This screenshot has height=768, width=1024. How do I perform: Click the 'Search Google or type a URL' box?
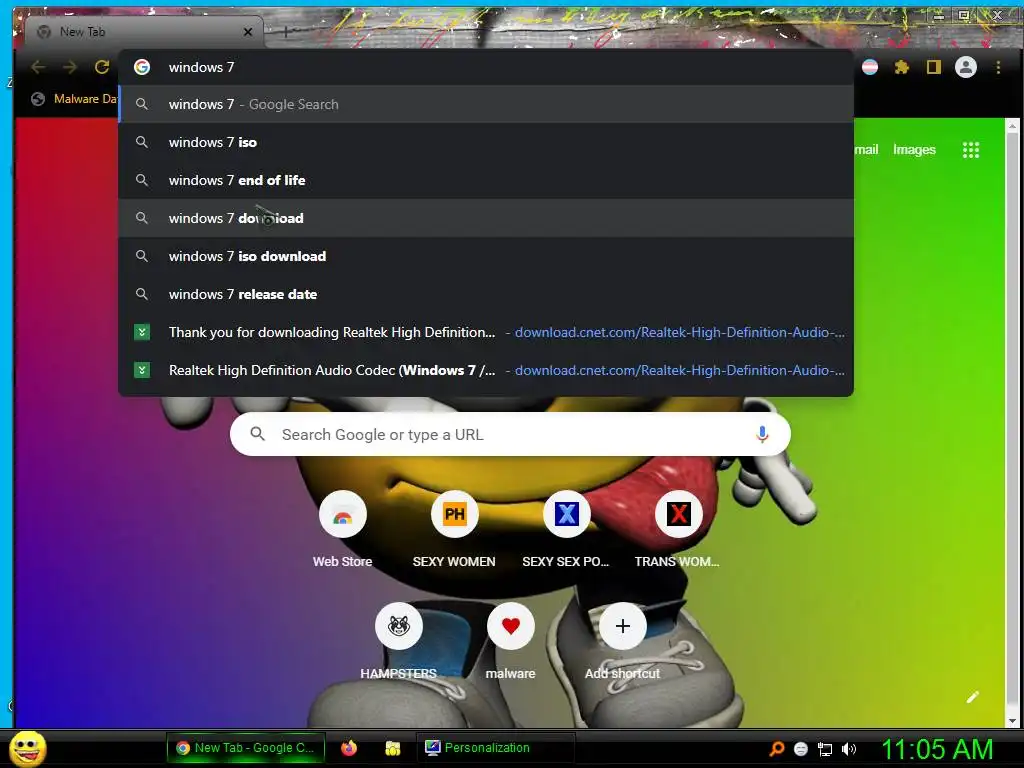click(510, 434)
